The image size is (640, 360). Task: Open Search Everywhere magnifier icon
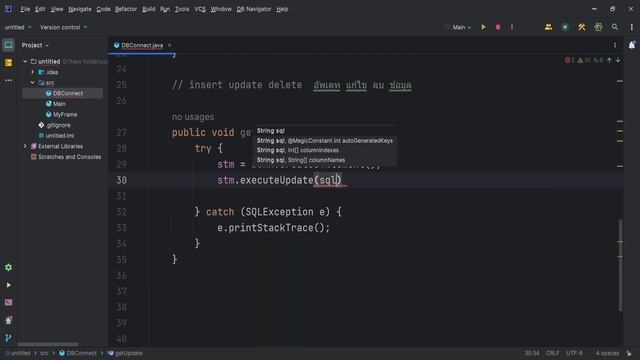(x=615, y=27)
